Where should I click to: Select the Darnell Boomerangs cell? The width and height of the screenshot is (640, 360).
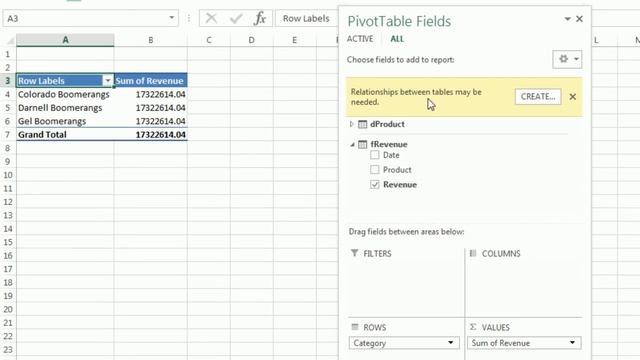point(65,108)
